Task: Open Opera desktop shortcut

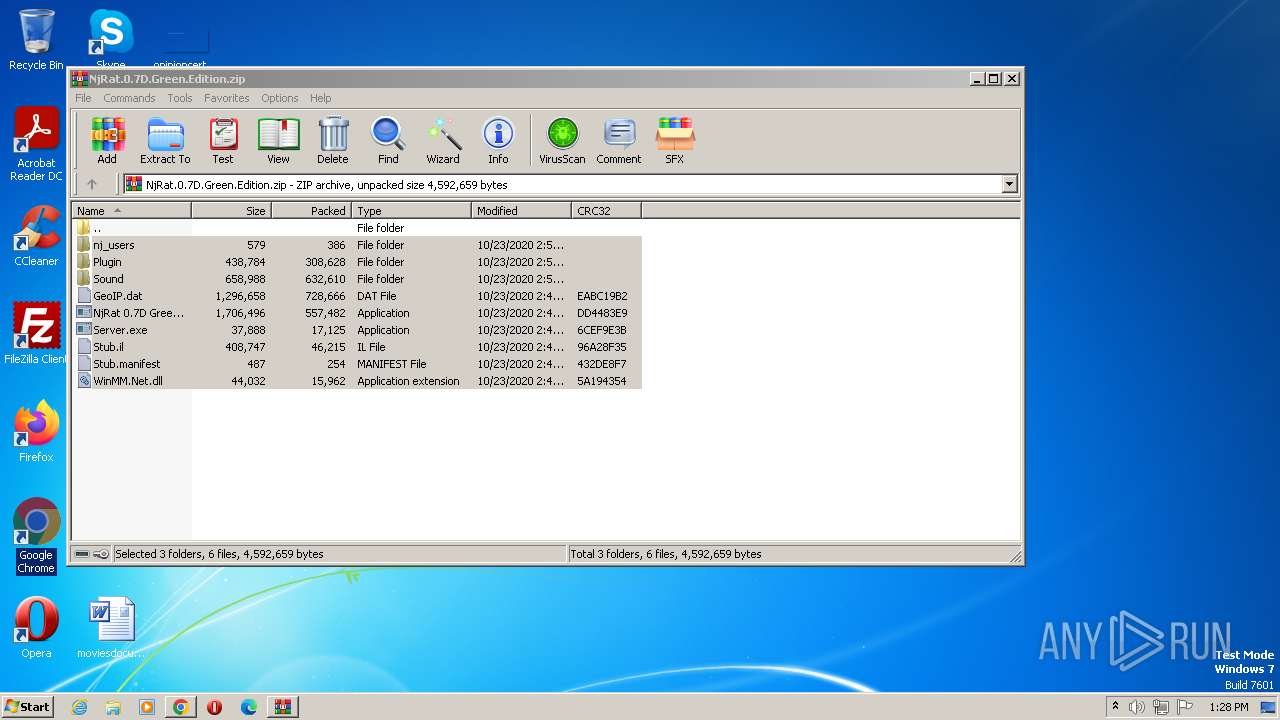Action: 36,628
